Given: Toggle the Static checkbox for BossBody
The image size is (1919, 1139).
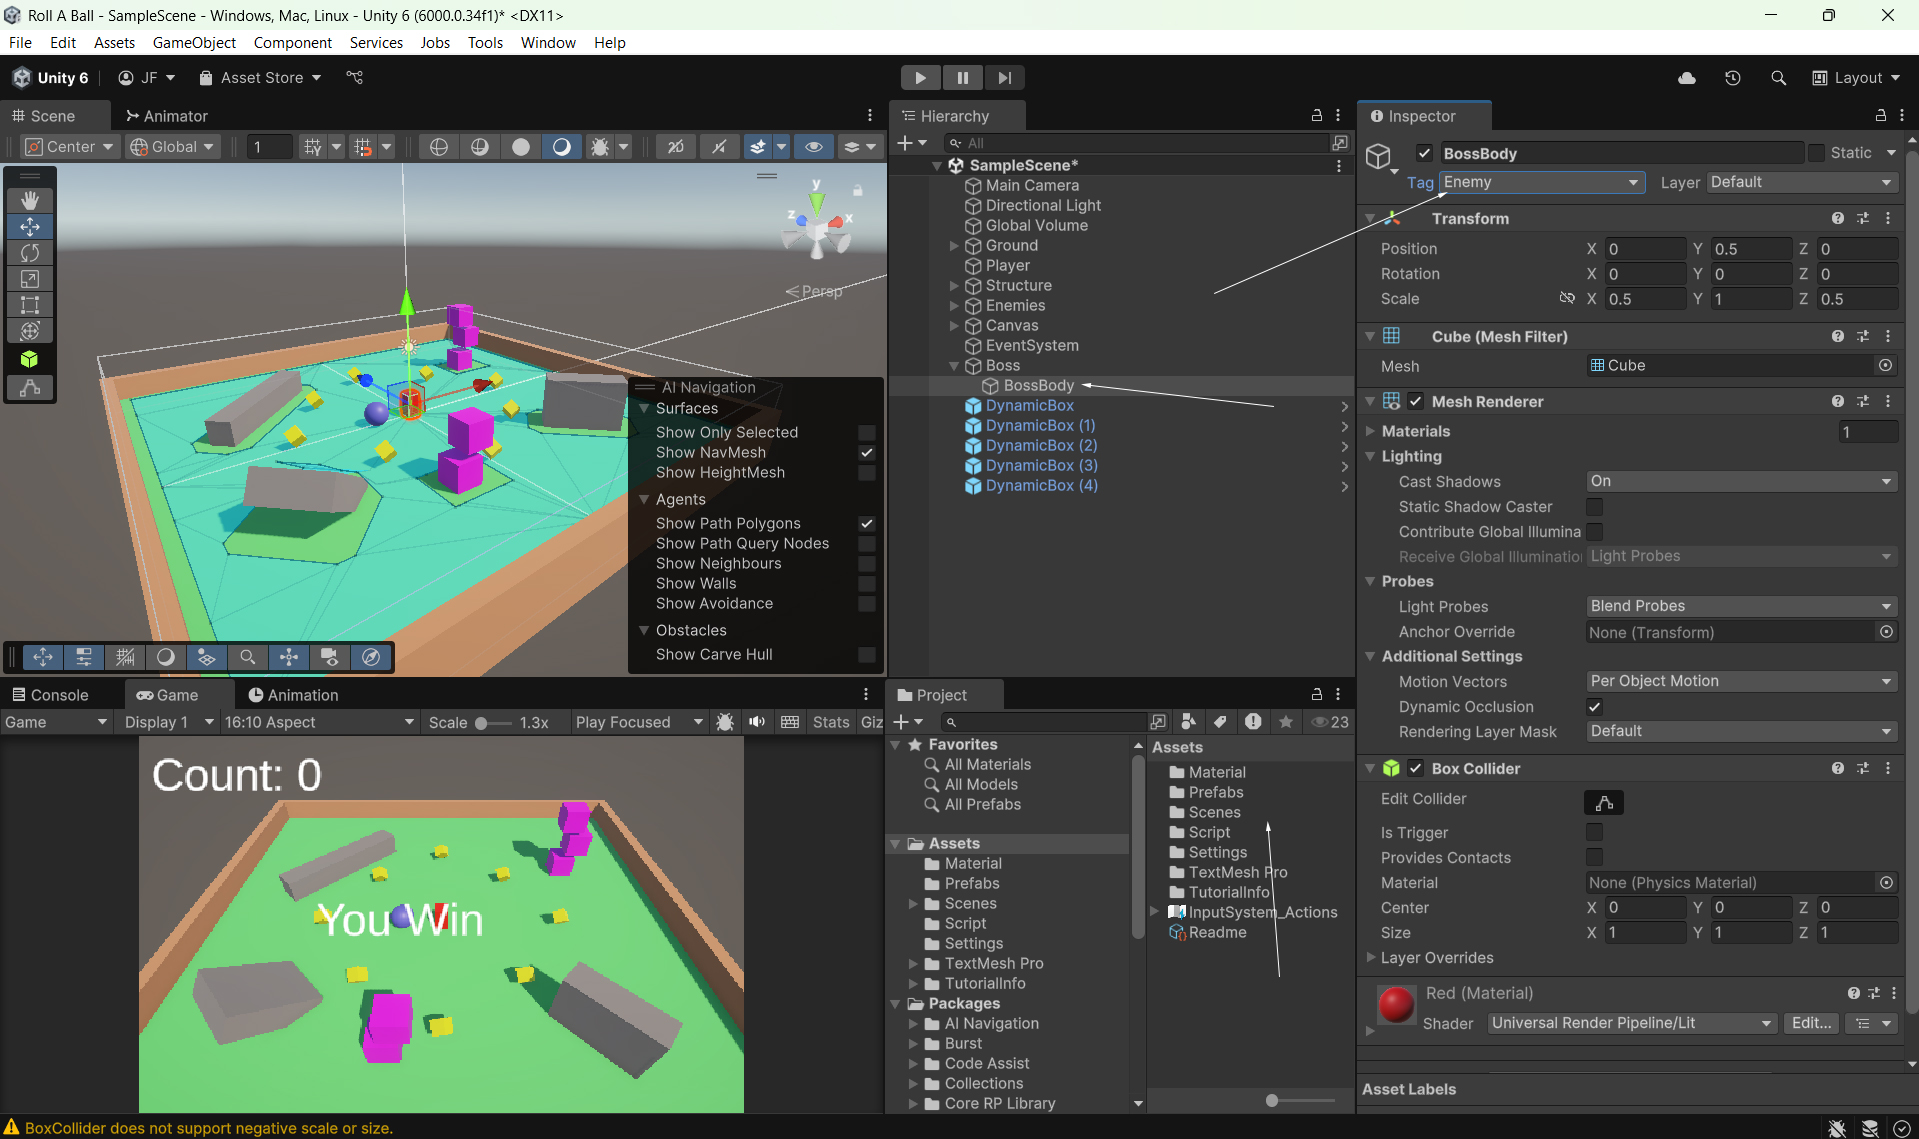Looking at the screenshot, I should pos(1817,153).
